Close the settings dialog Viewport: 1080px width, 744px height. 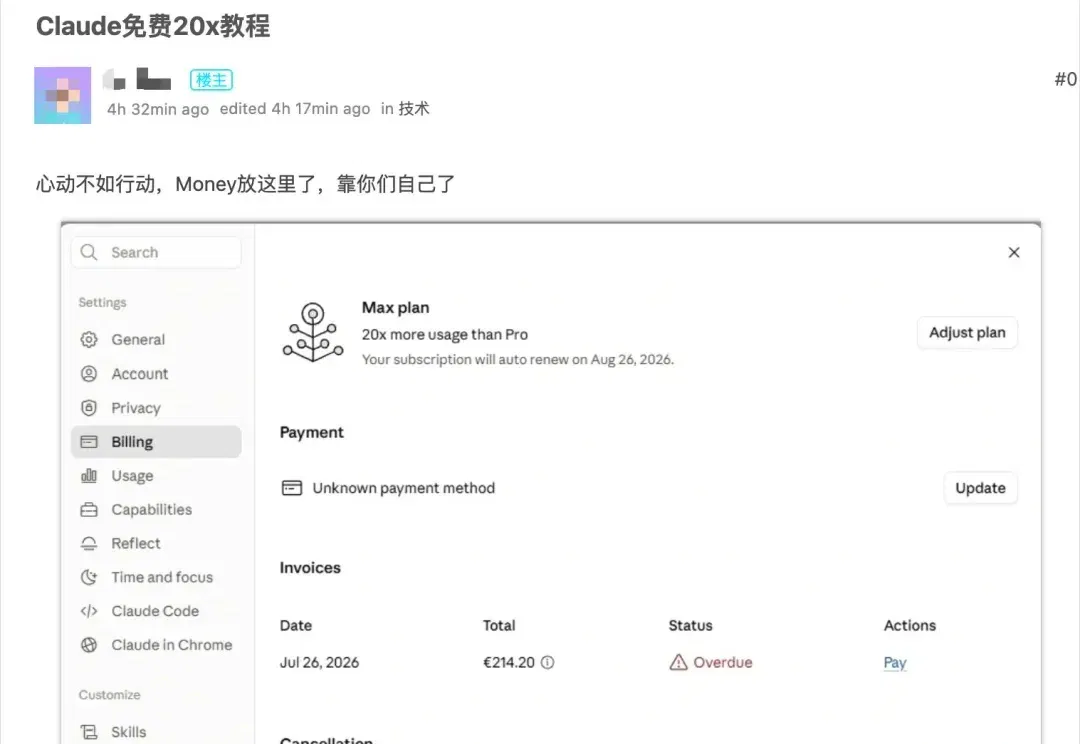point(1014,252)
